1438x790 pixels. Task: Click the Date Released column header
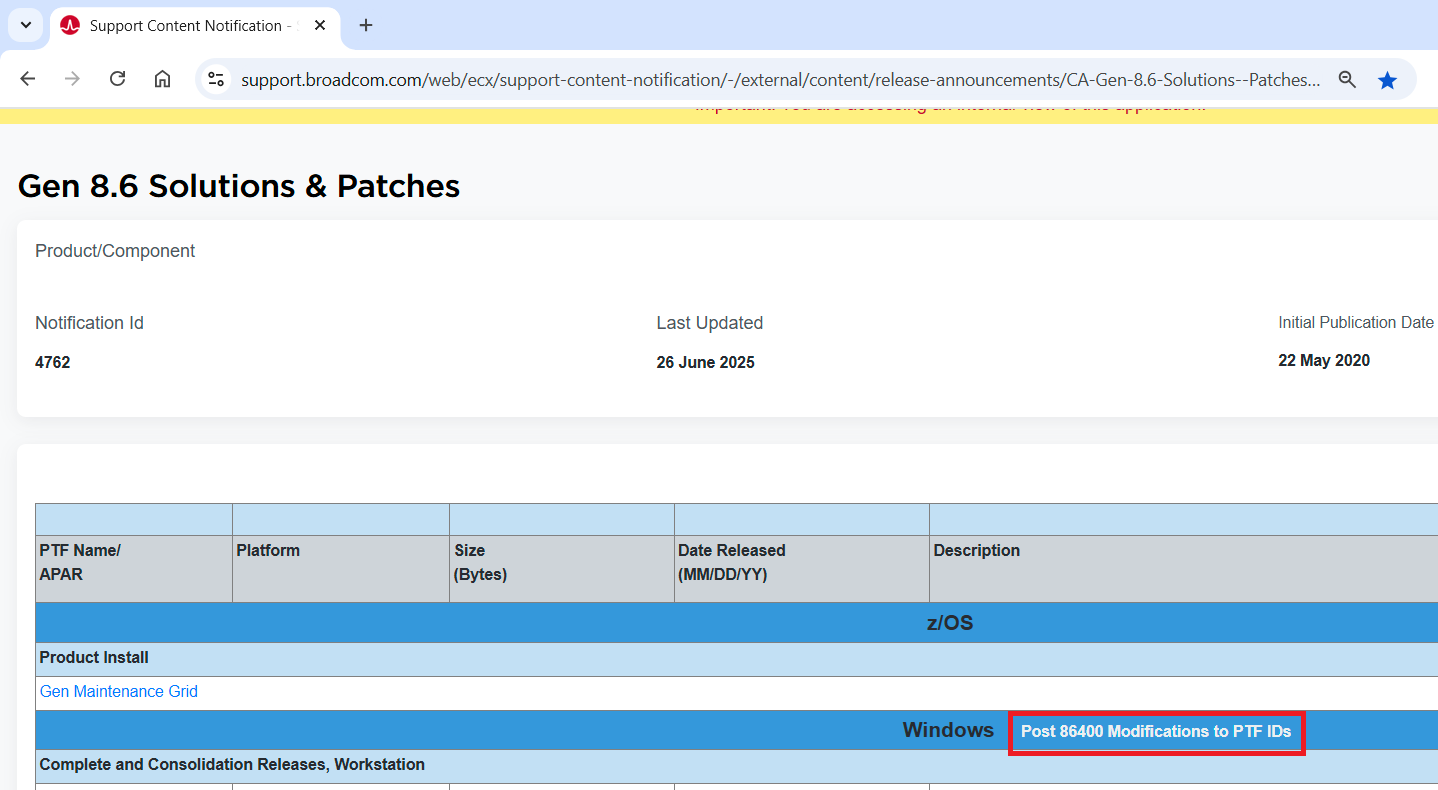[x=802, y=569]
